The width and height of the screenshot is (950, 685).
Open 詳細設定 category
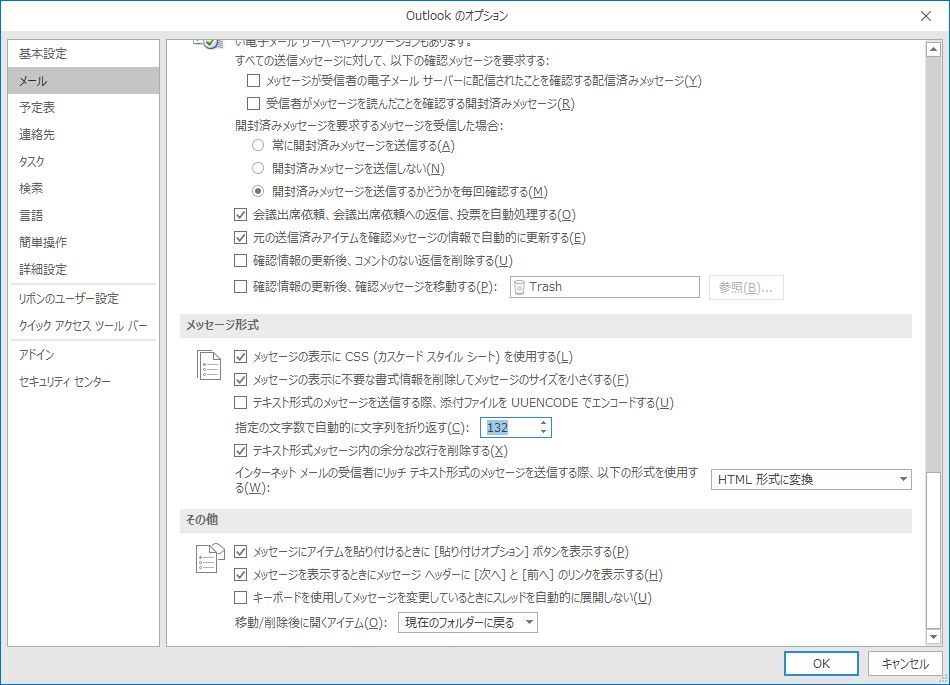click(84, 270)
